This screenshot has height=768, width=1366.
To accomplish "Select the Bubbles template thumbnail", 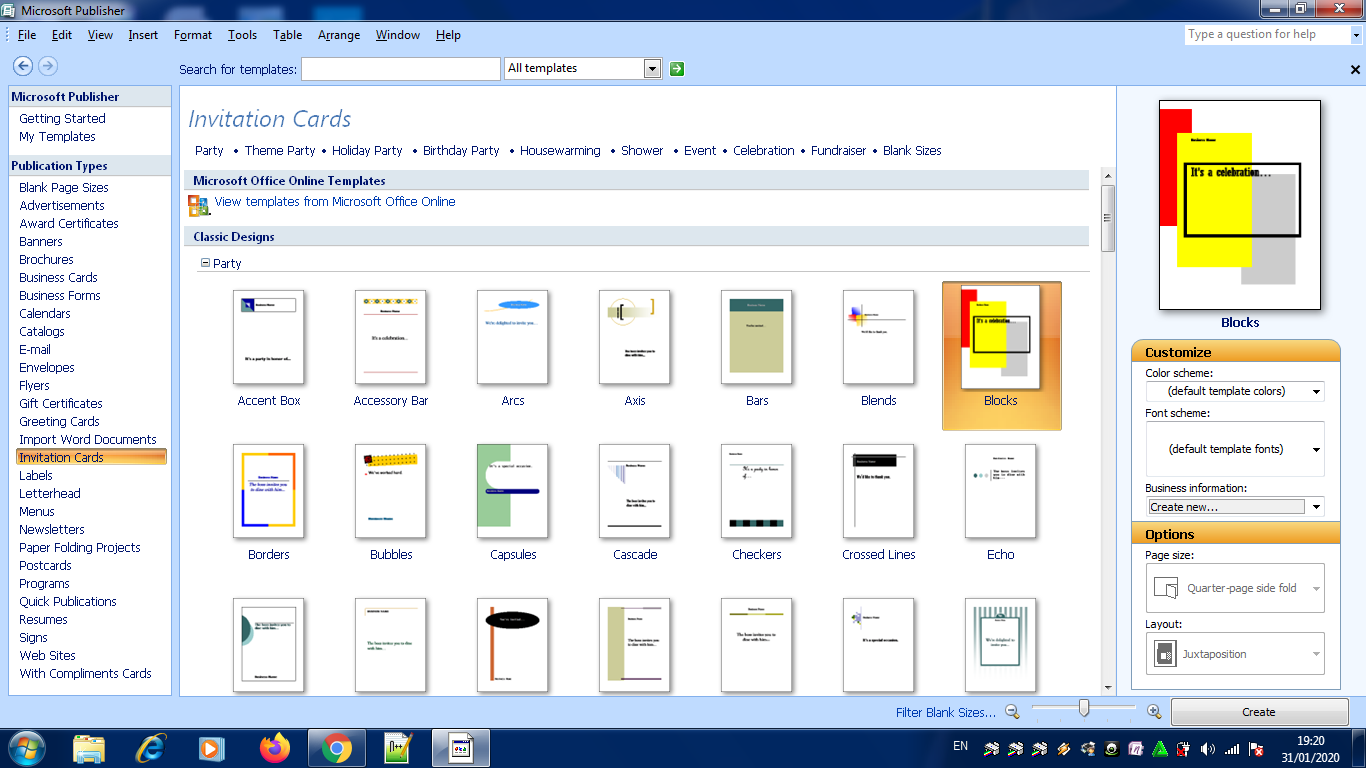I will pyautogui.click(x=391, y=491).
